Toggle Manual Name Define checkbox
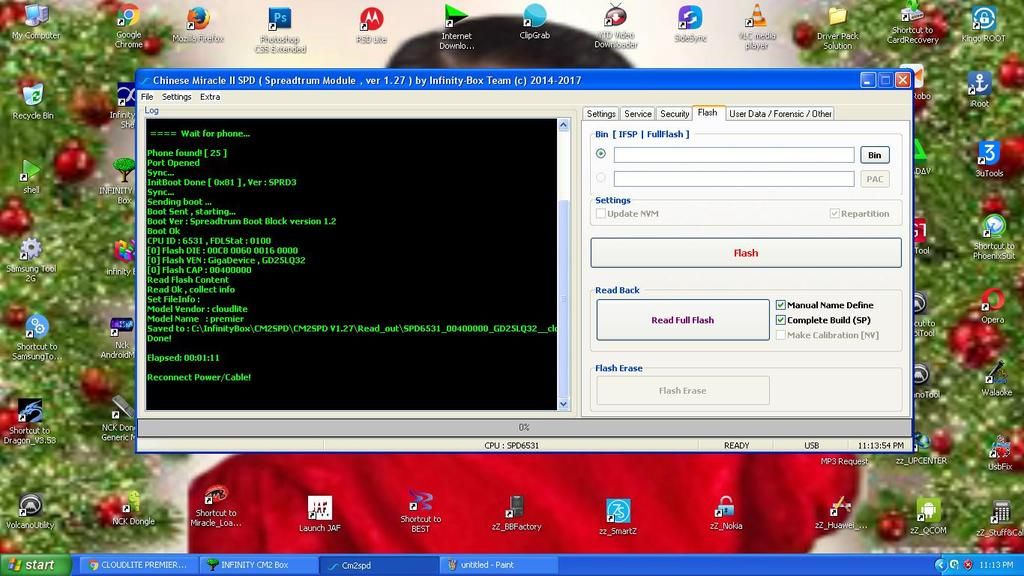This screenshot has height=576, width=1024. click(781, 305)
